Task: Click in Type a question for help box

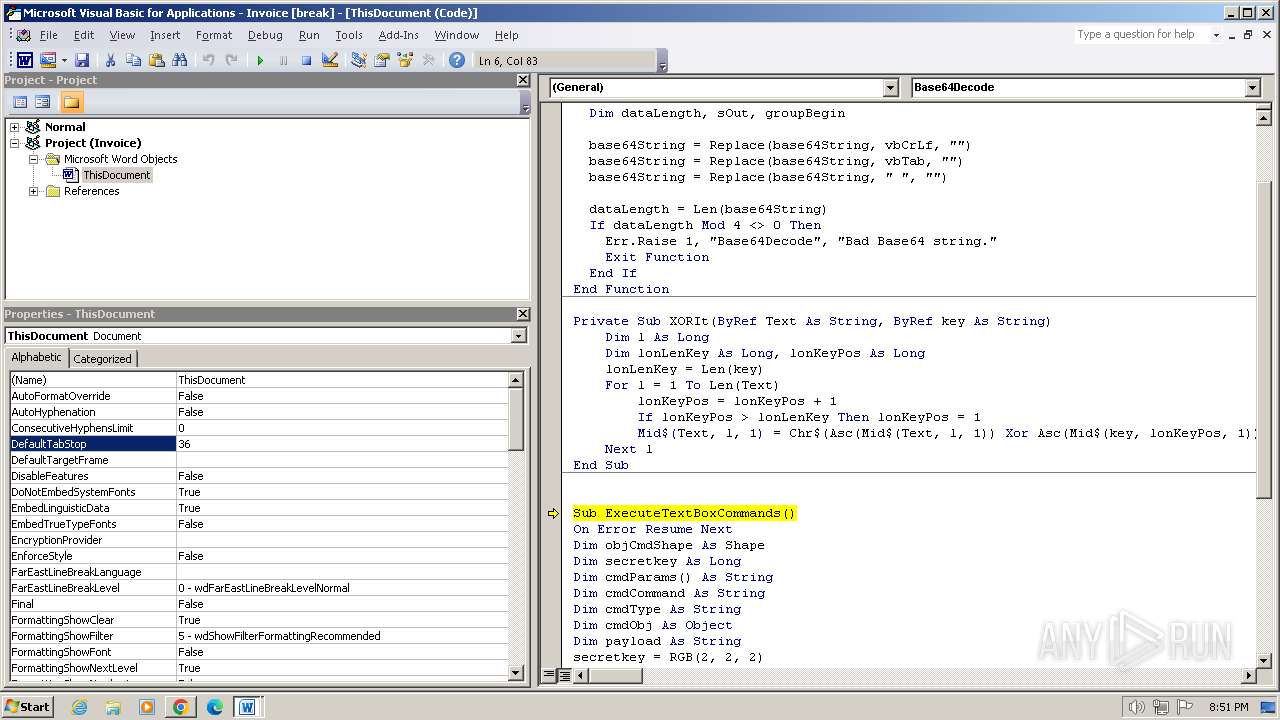Action: pyautogui.click(x=1142, y=35)
